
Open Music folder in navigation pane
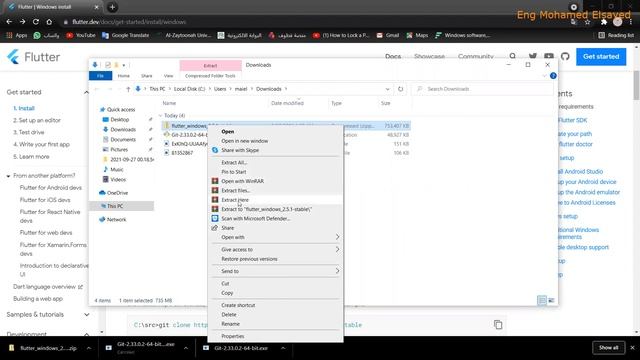tap(116, 169)
